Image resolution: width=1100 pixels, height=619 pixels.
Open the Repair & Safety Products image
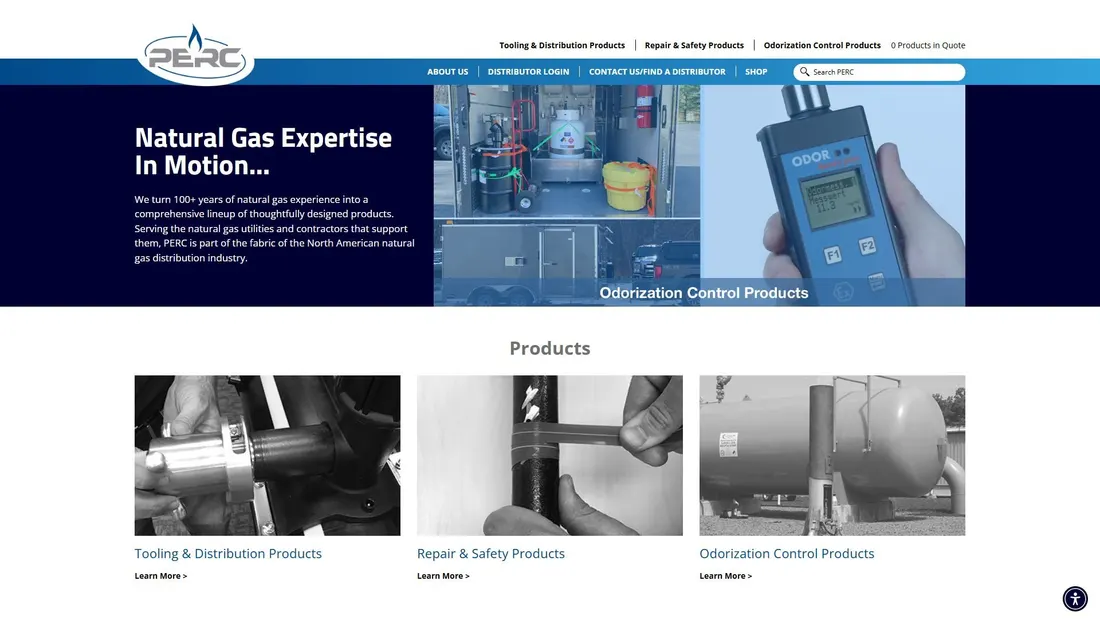point(549,455)
